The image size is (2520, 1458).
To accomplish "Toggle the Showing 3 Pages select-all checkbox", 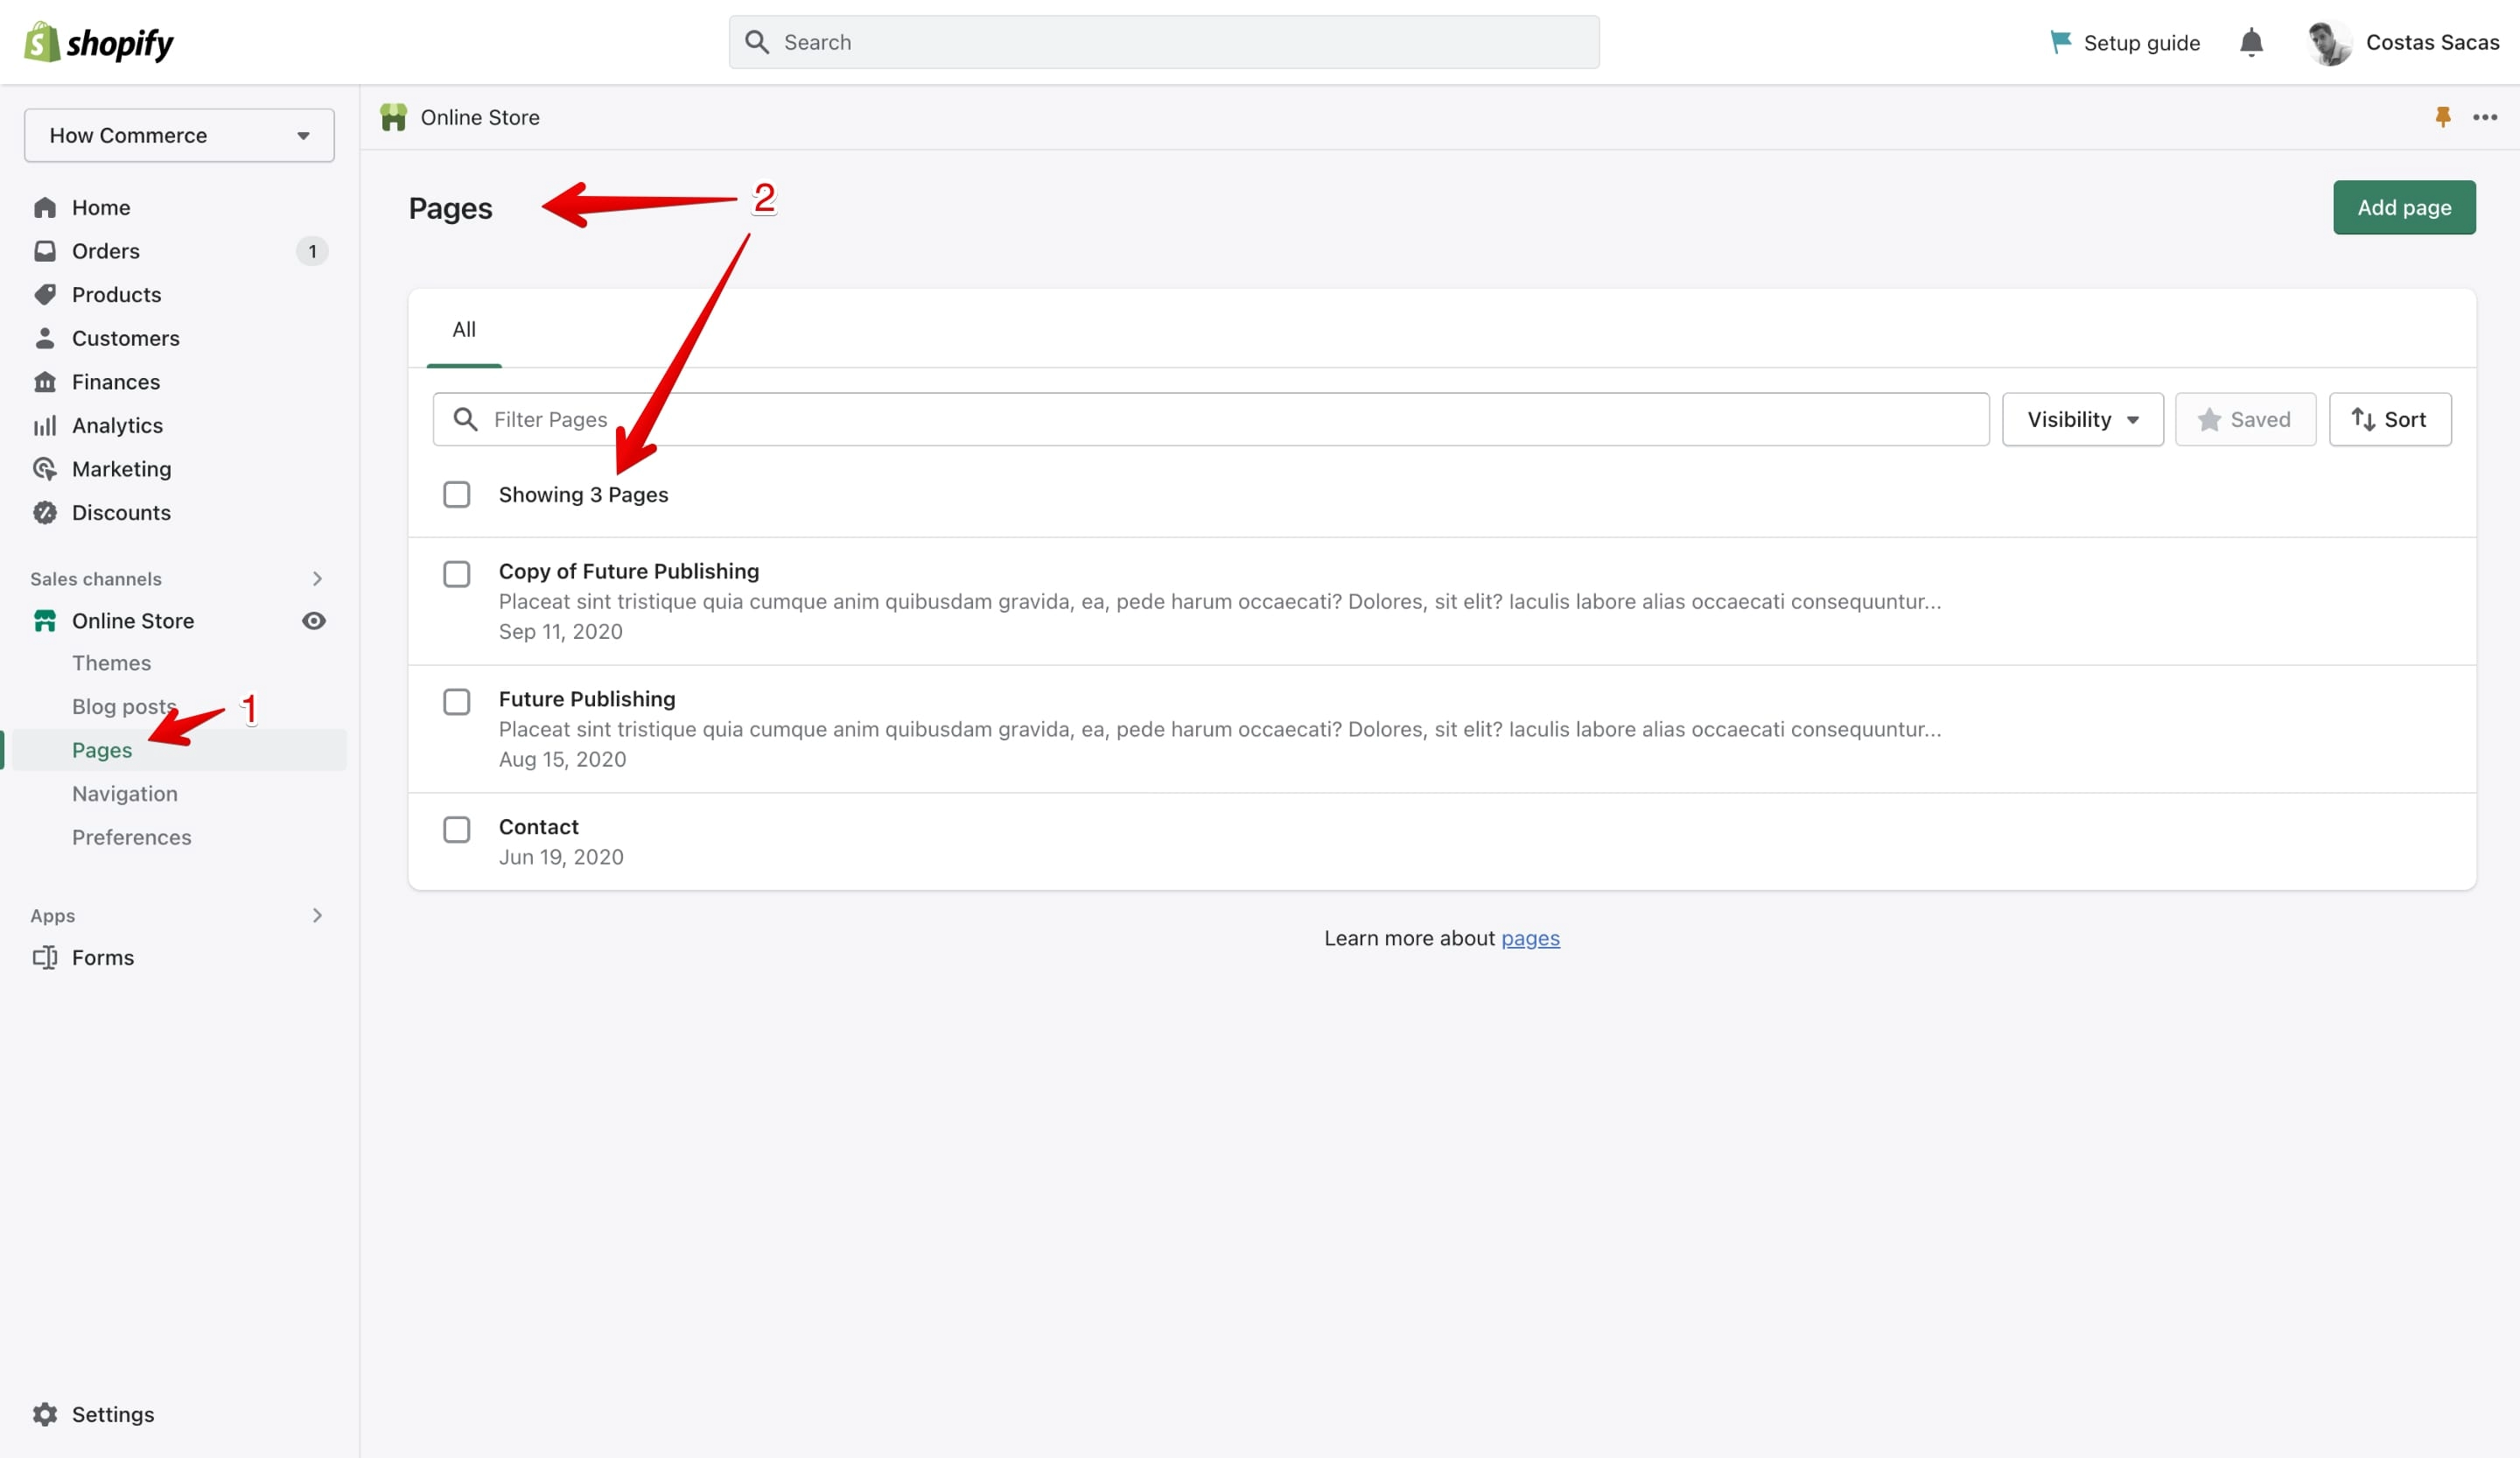I will coord(457,495).
